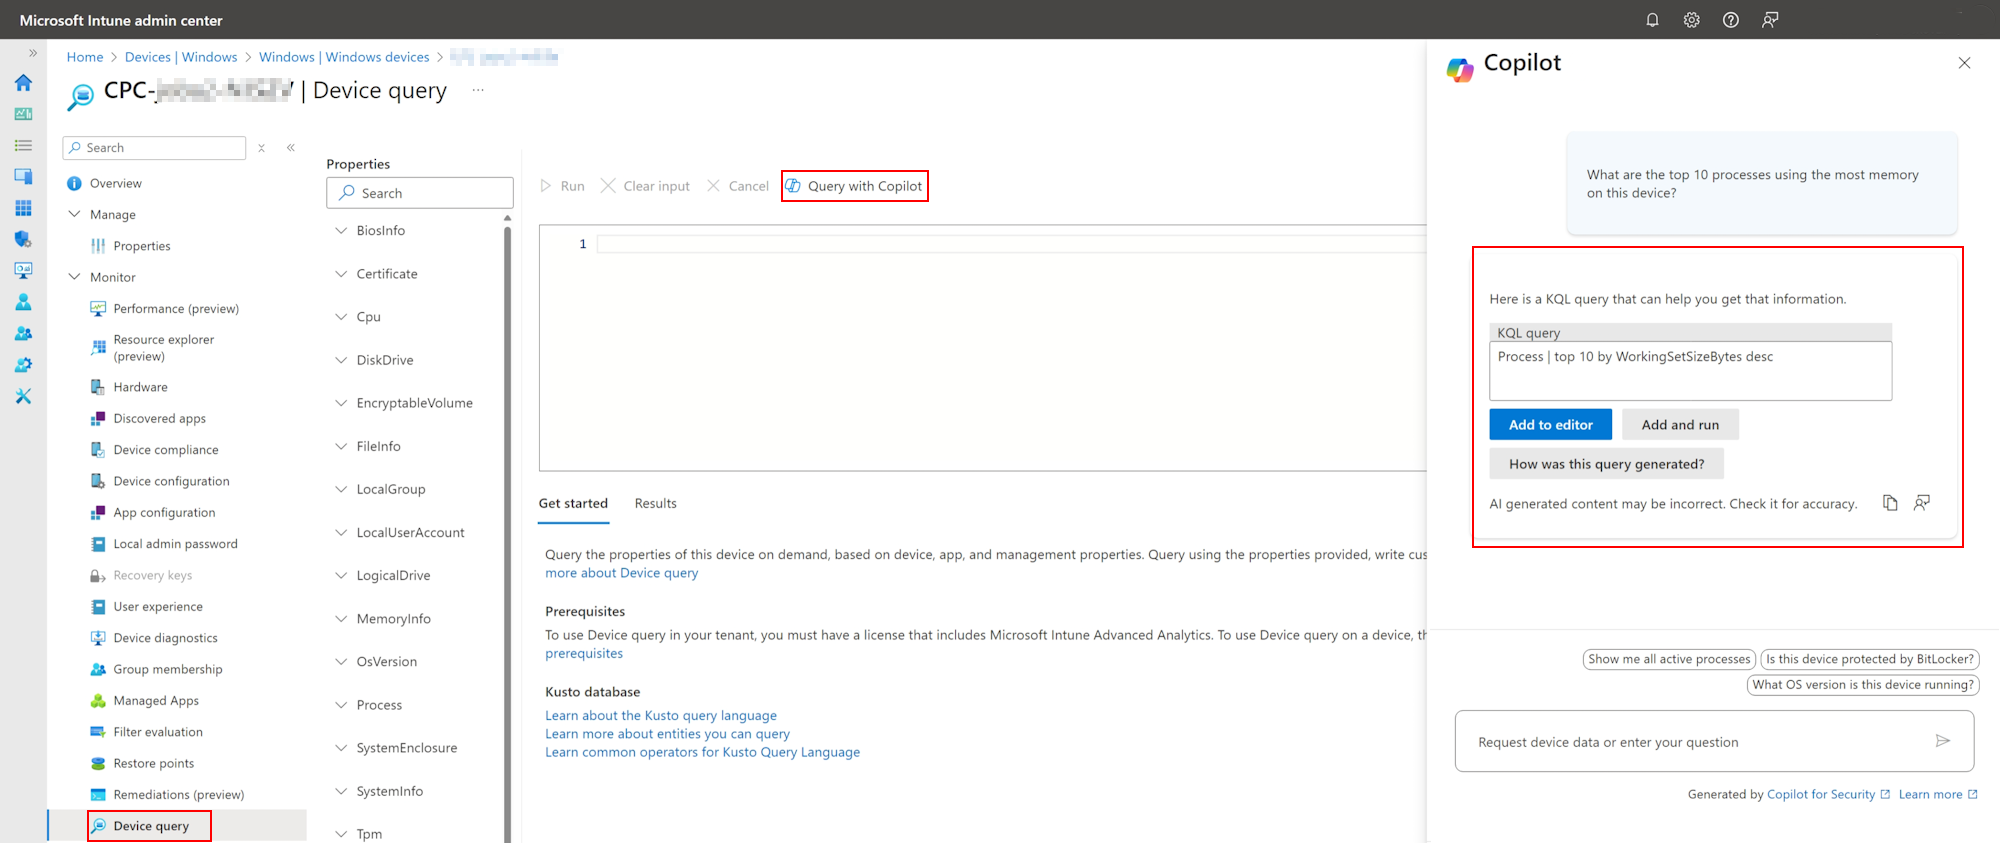Expand the EncryptableVolume property

(x=341, y=403)
